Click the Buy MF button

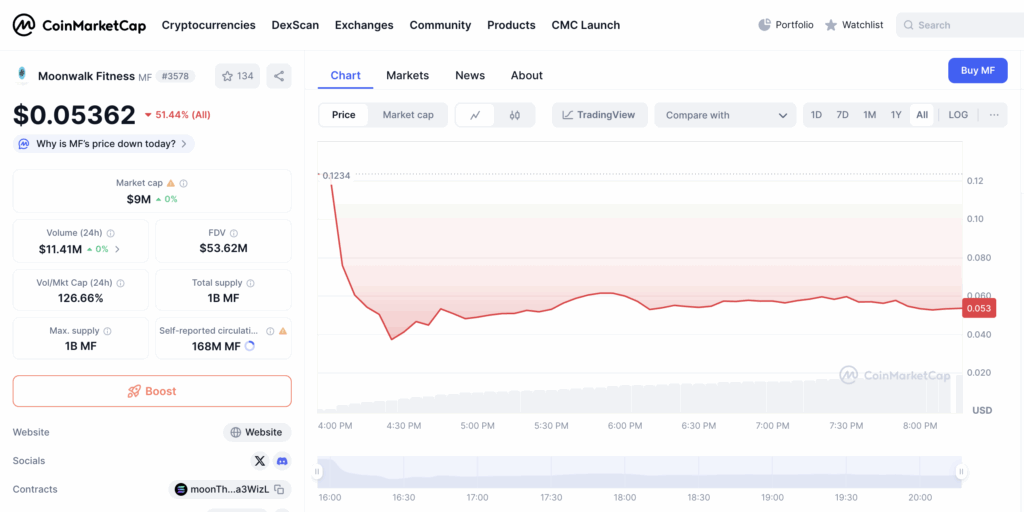(977, 70)
